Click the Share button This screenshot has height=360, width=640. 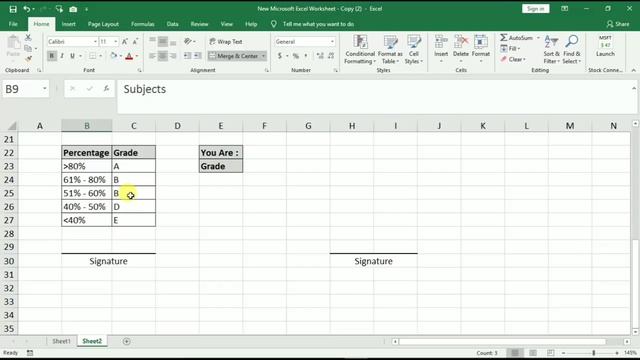coord(618,24)
